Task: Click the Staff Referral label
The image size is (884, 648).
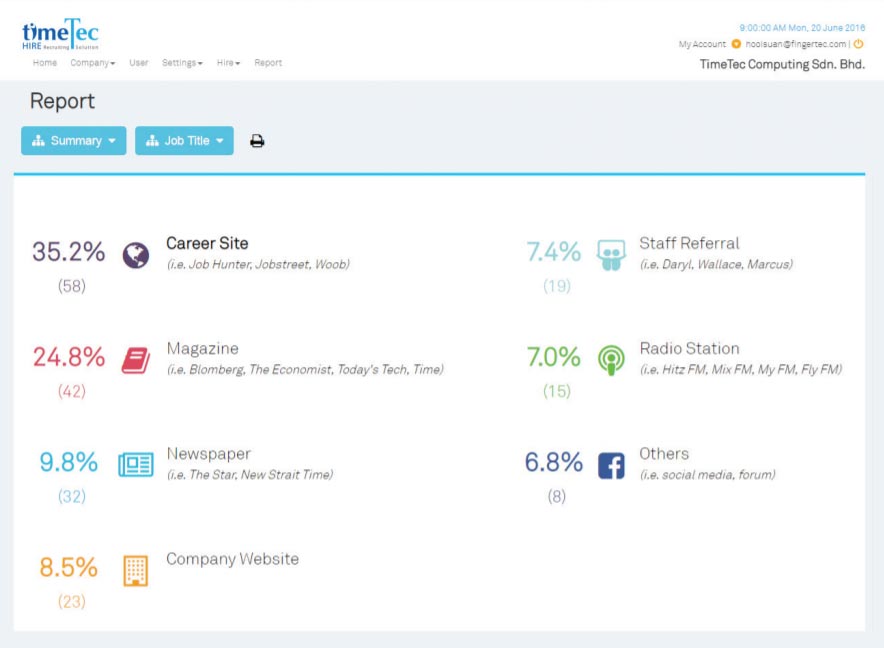Action: click(x=689, y=243)
